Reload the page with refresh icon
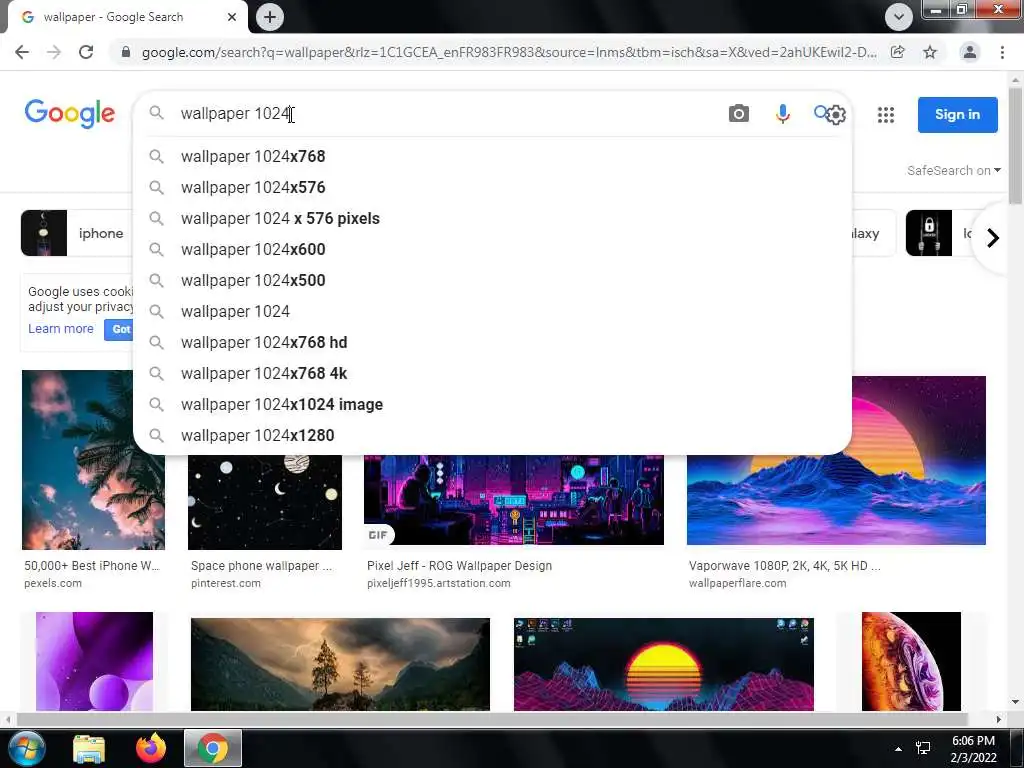The height and width of the screenshot is (768, 1024). tap(86, 52)
